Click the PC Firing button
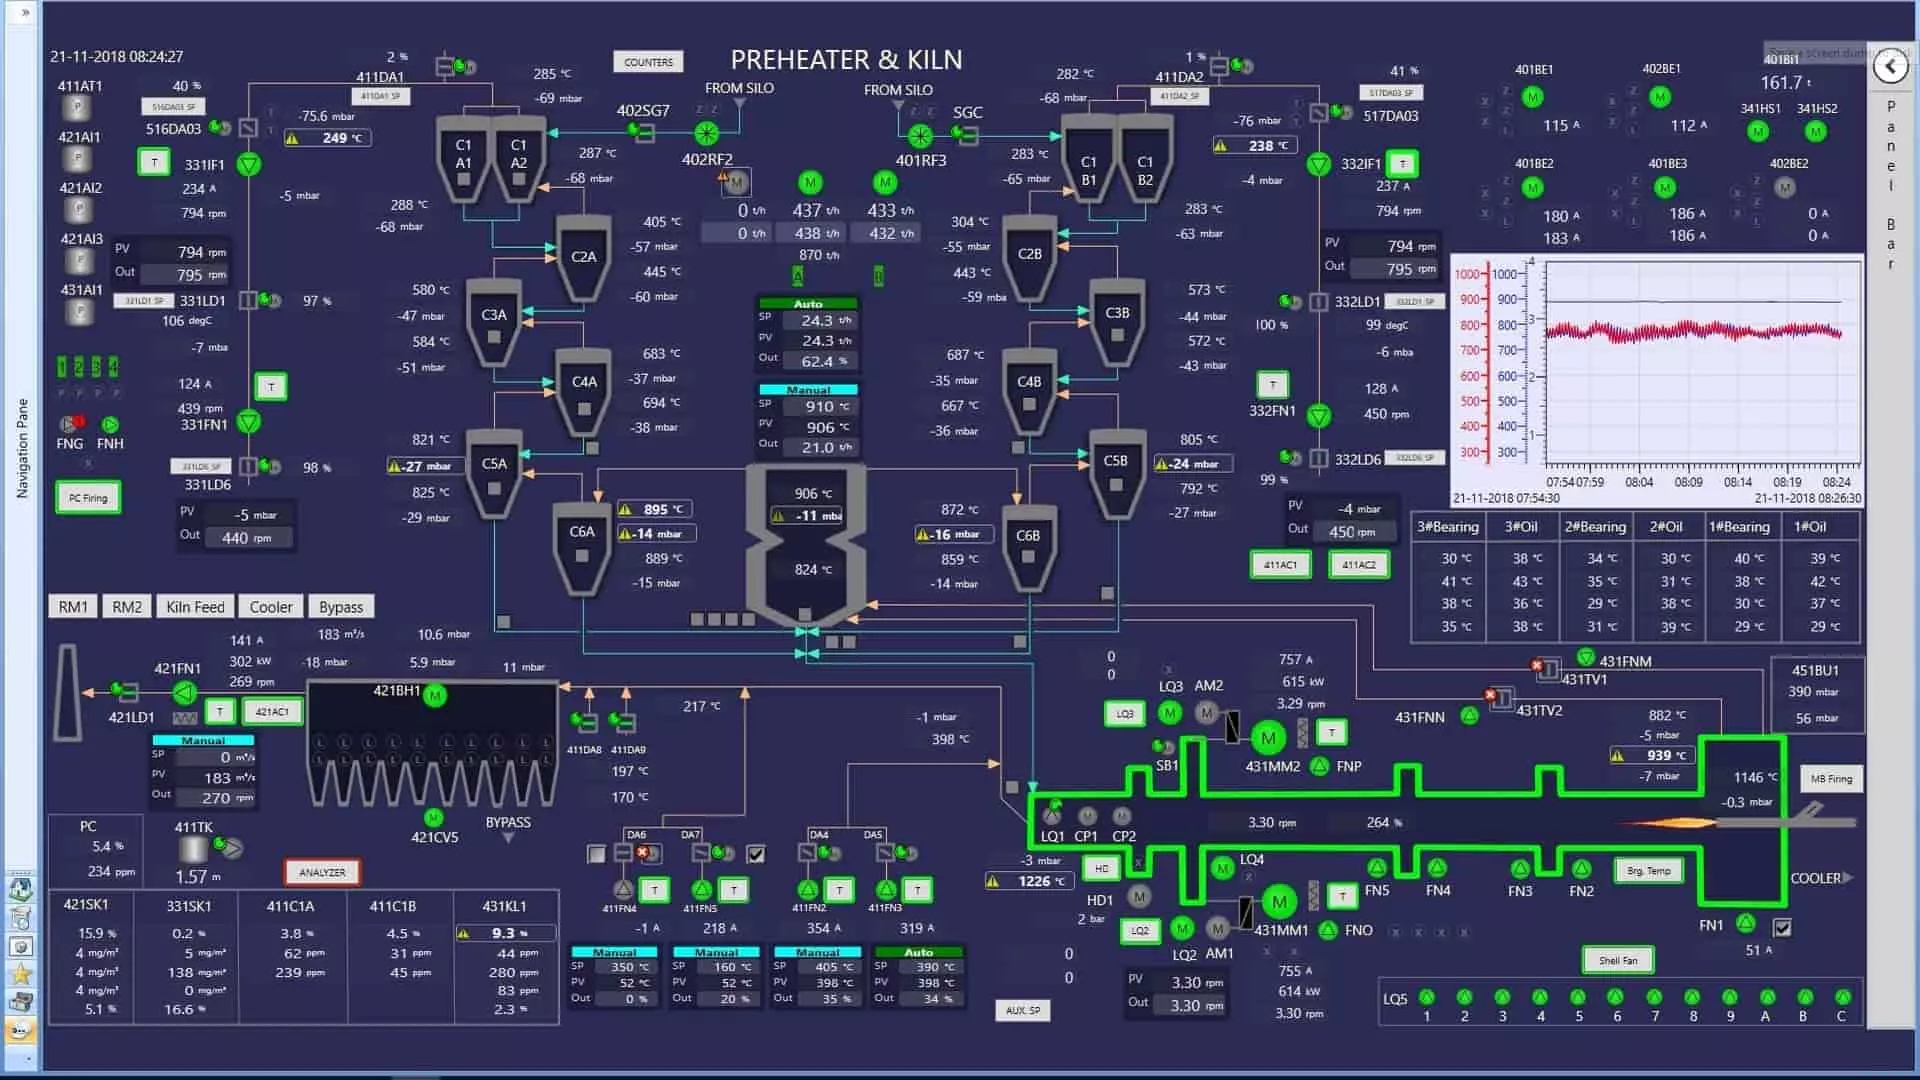Image resolution: width=1920 pixels, height=1080 pixels. [x=88, y=498]
